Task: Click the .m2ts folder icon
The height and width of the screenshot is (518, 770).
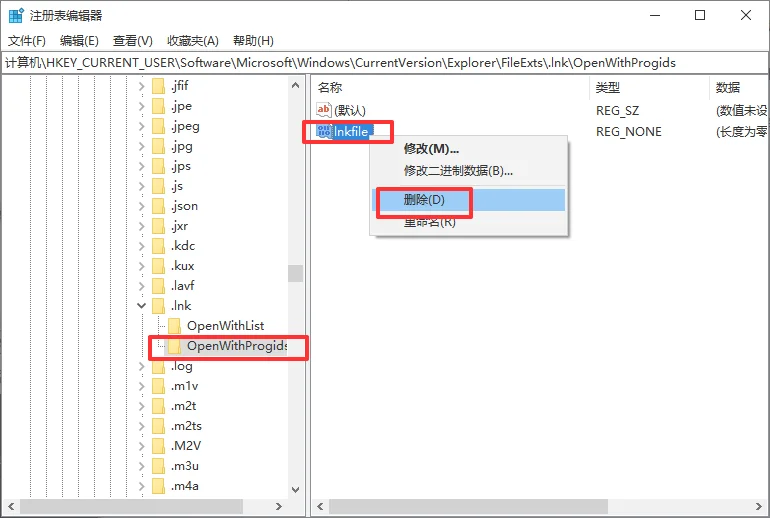Action: [158, 426]
